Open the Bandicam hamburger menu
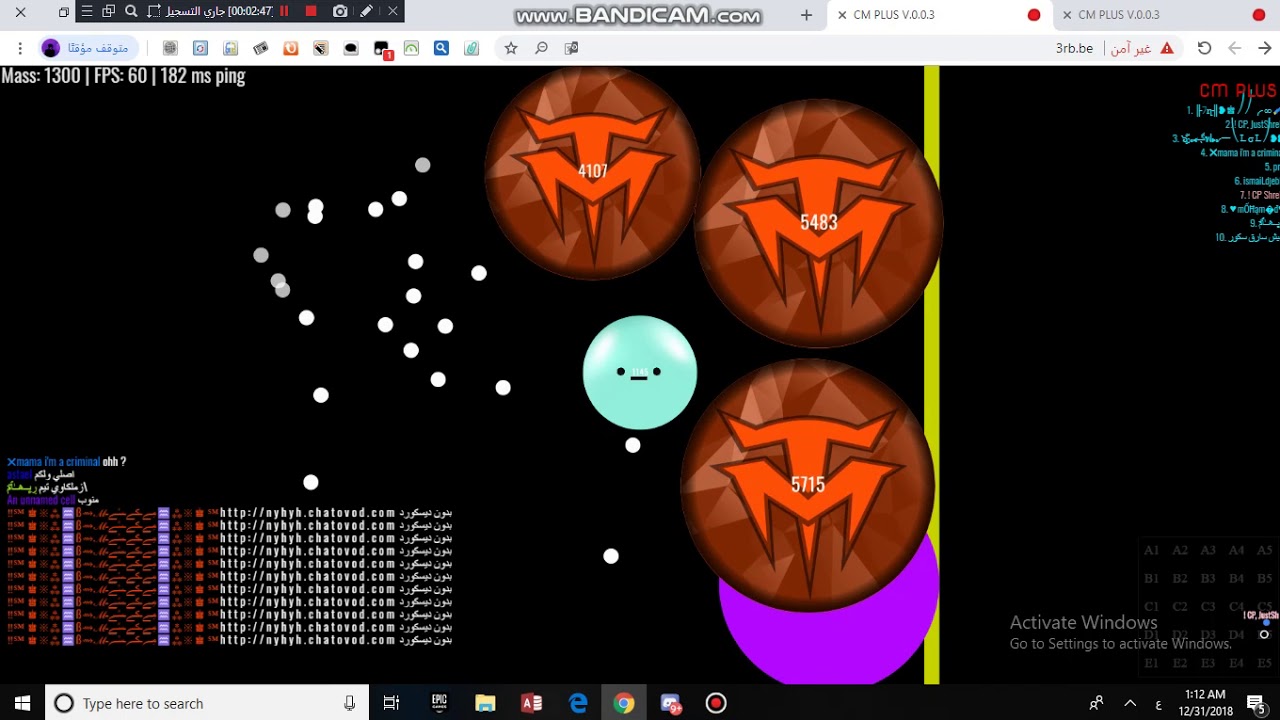The height and width of the screenshot is (720, 1280). click(x=87, y=12)
